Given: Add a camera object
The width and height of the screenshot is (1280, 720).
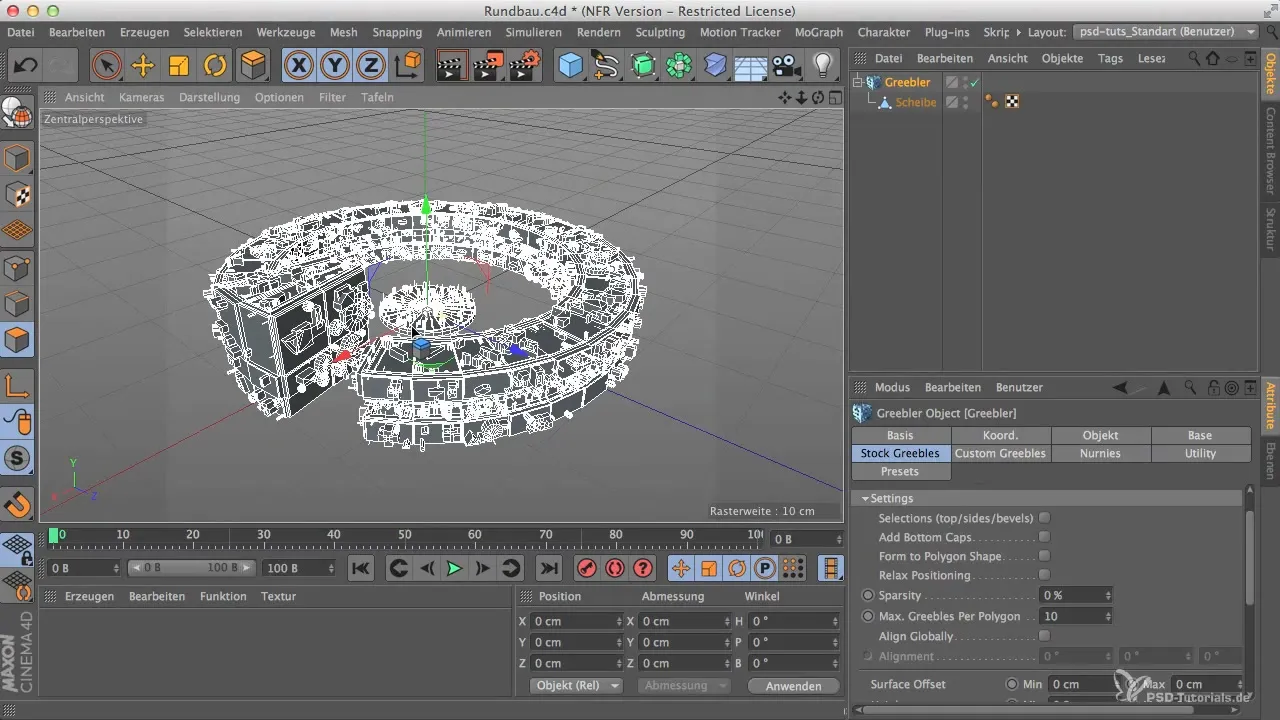Looking at the screenshot, I should coord(787,66).
